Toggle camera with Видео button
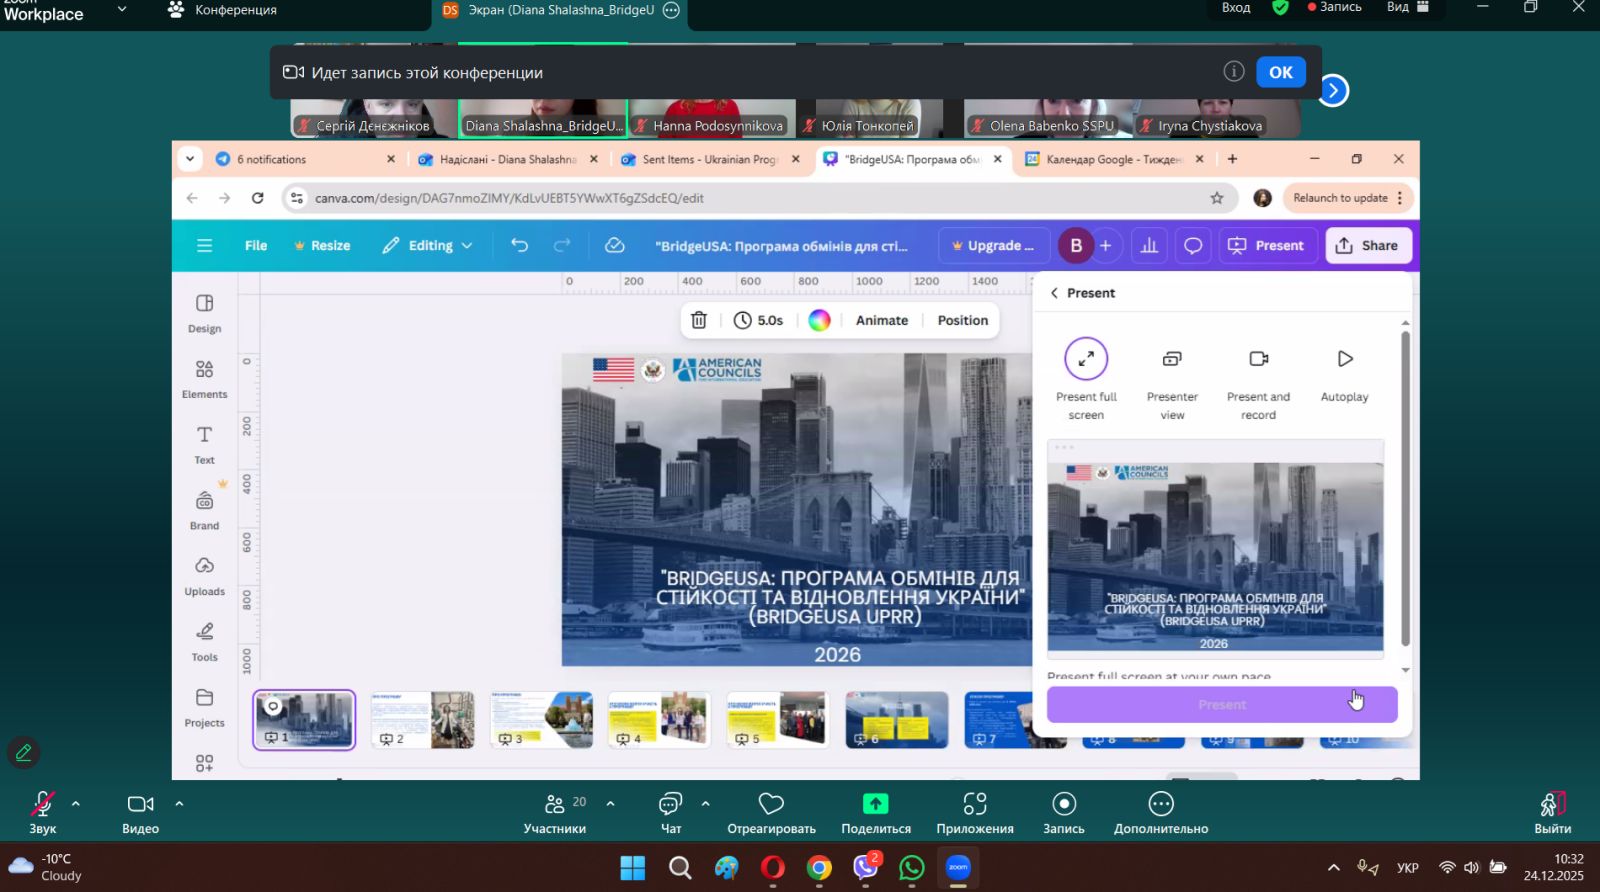 click(x=140, y=812)
